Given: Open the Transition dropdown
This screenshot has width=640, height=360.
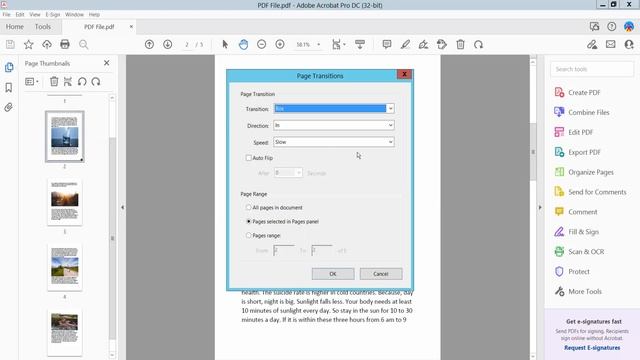Looking at the screenshot, I should (333, 109).
